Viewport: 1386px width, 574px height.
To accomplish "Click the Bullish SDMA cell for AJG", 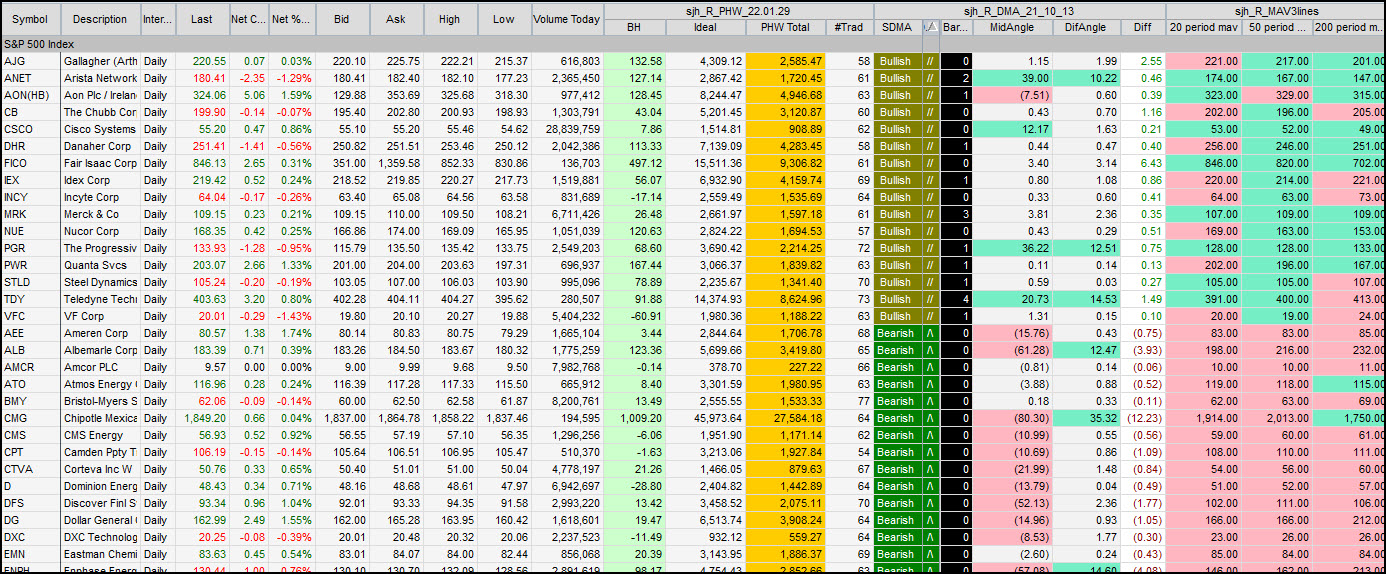I will (897, 61).
